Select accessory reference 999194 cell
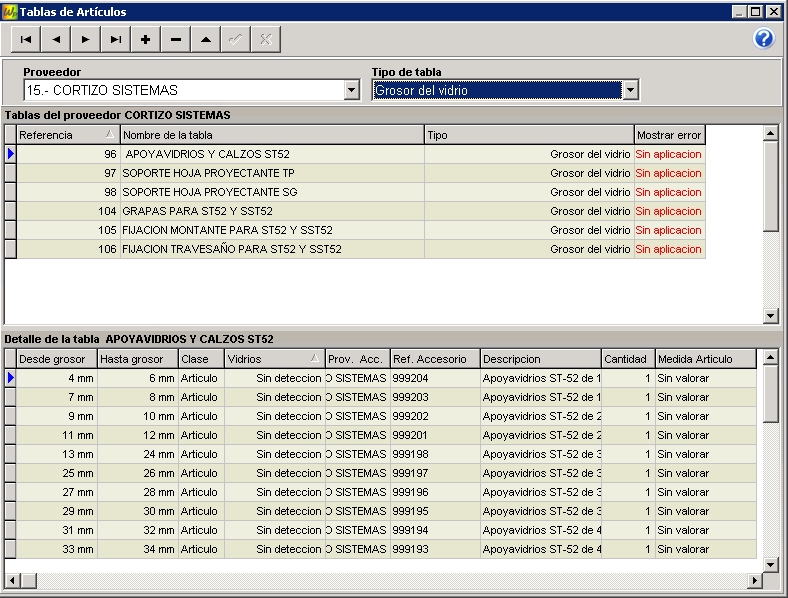Viewport: 788px width, 598px height. pyautogui.click(x=435, y=530)
